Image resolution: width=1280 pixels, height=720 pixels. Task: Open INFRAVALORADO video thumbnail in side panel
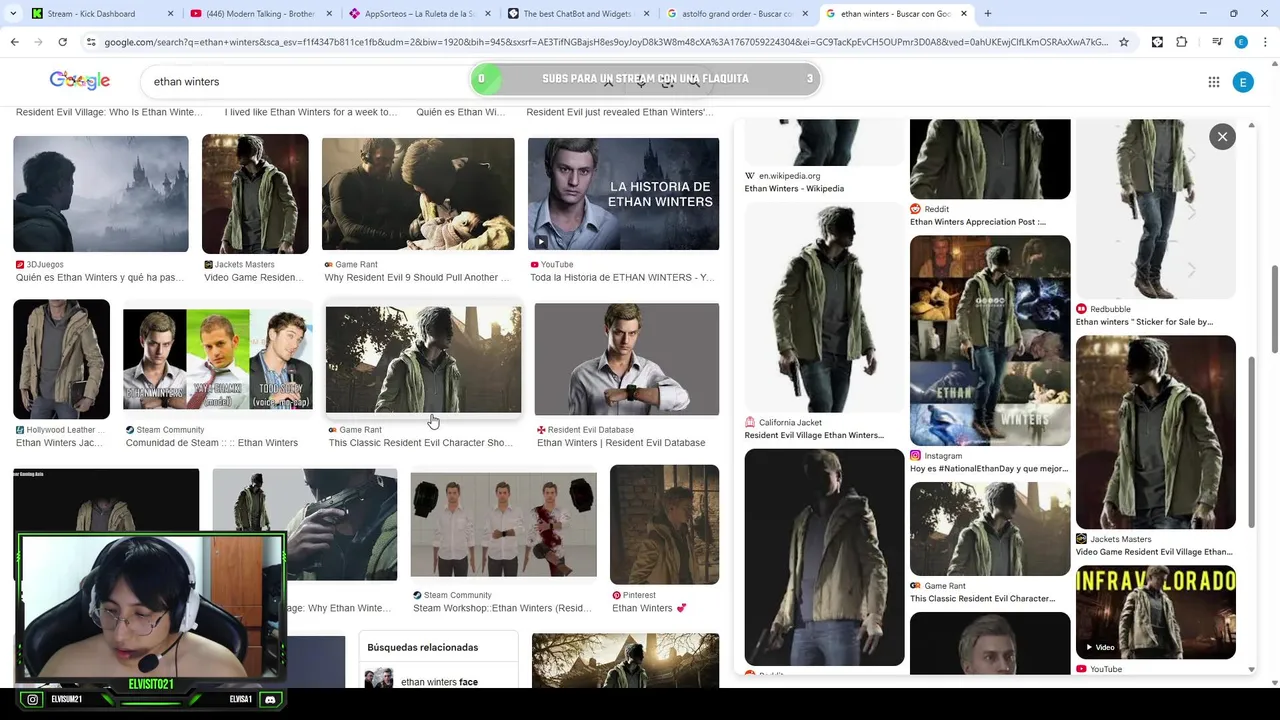tap(1156, 612)
